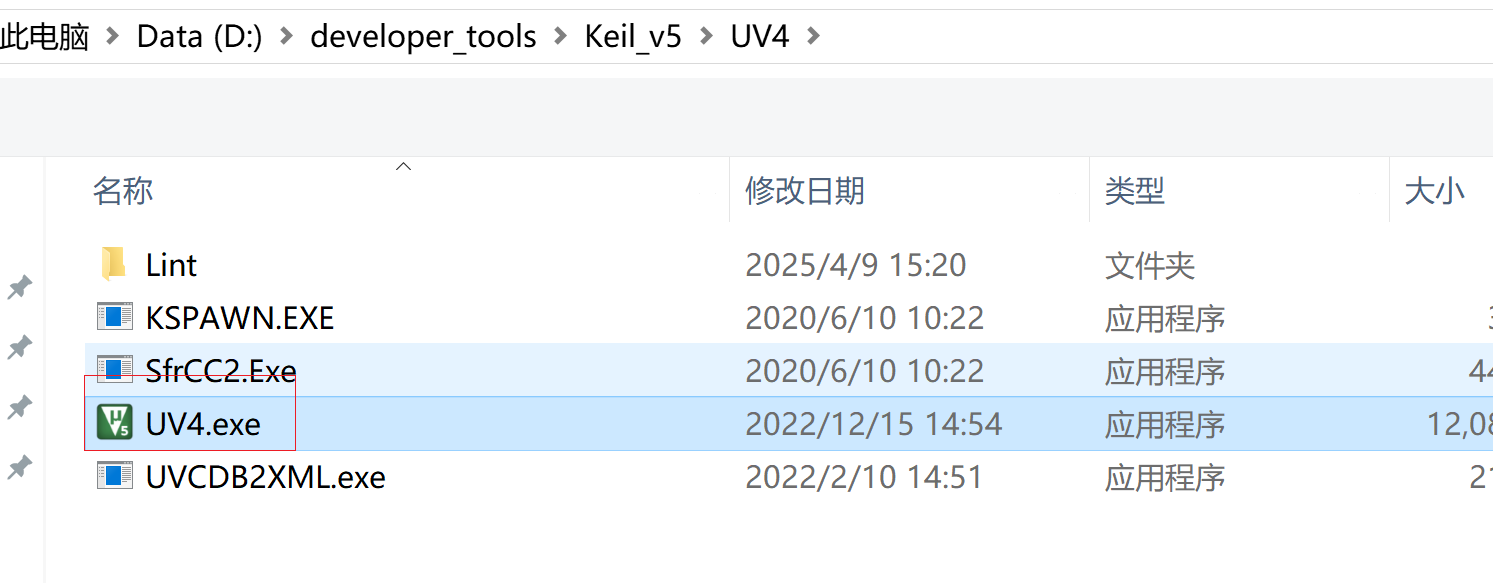Sort files by 修改日期 column
The height and width of the screenshot is (583, 1493).
point(805,190)
